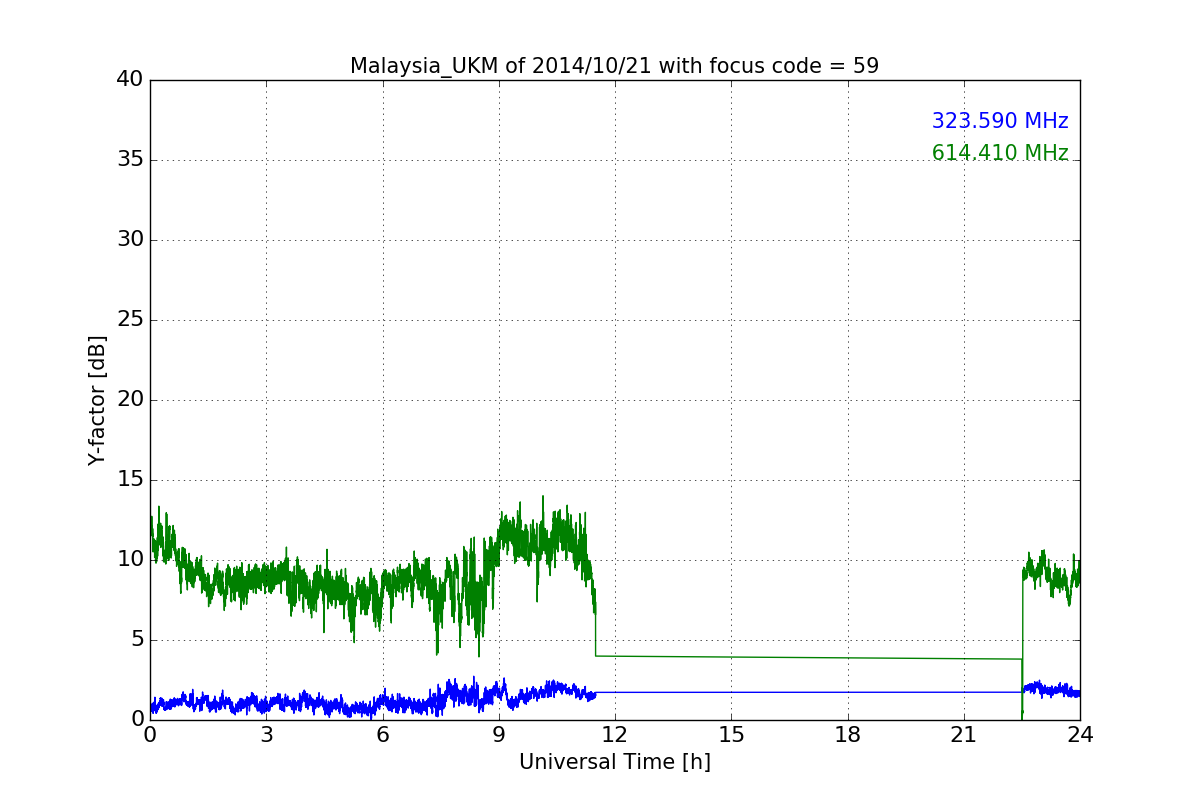Click the green trace peak near 10 h

[x=543, y=497]
